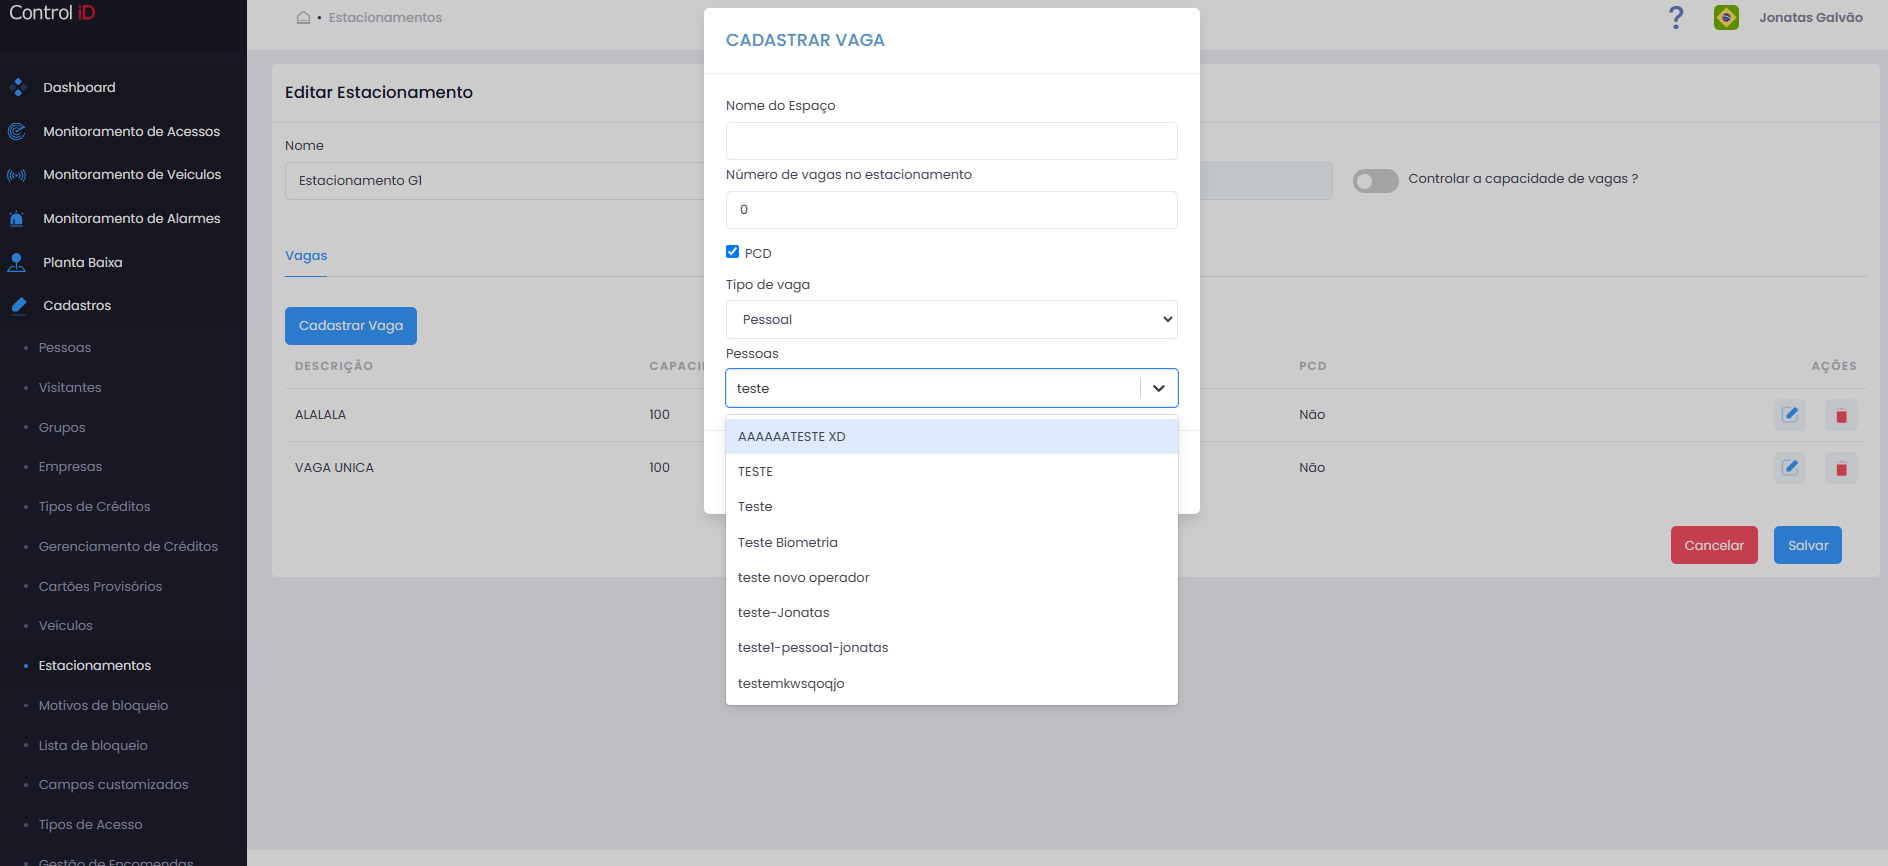
Task: Uncheck the PCD checkbox
Action: click(732, 252)
